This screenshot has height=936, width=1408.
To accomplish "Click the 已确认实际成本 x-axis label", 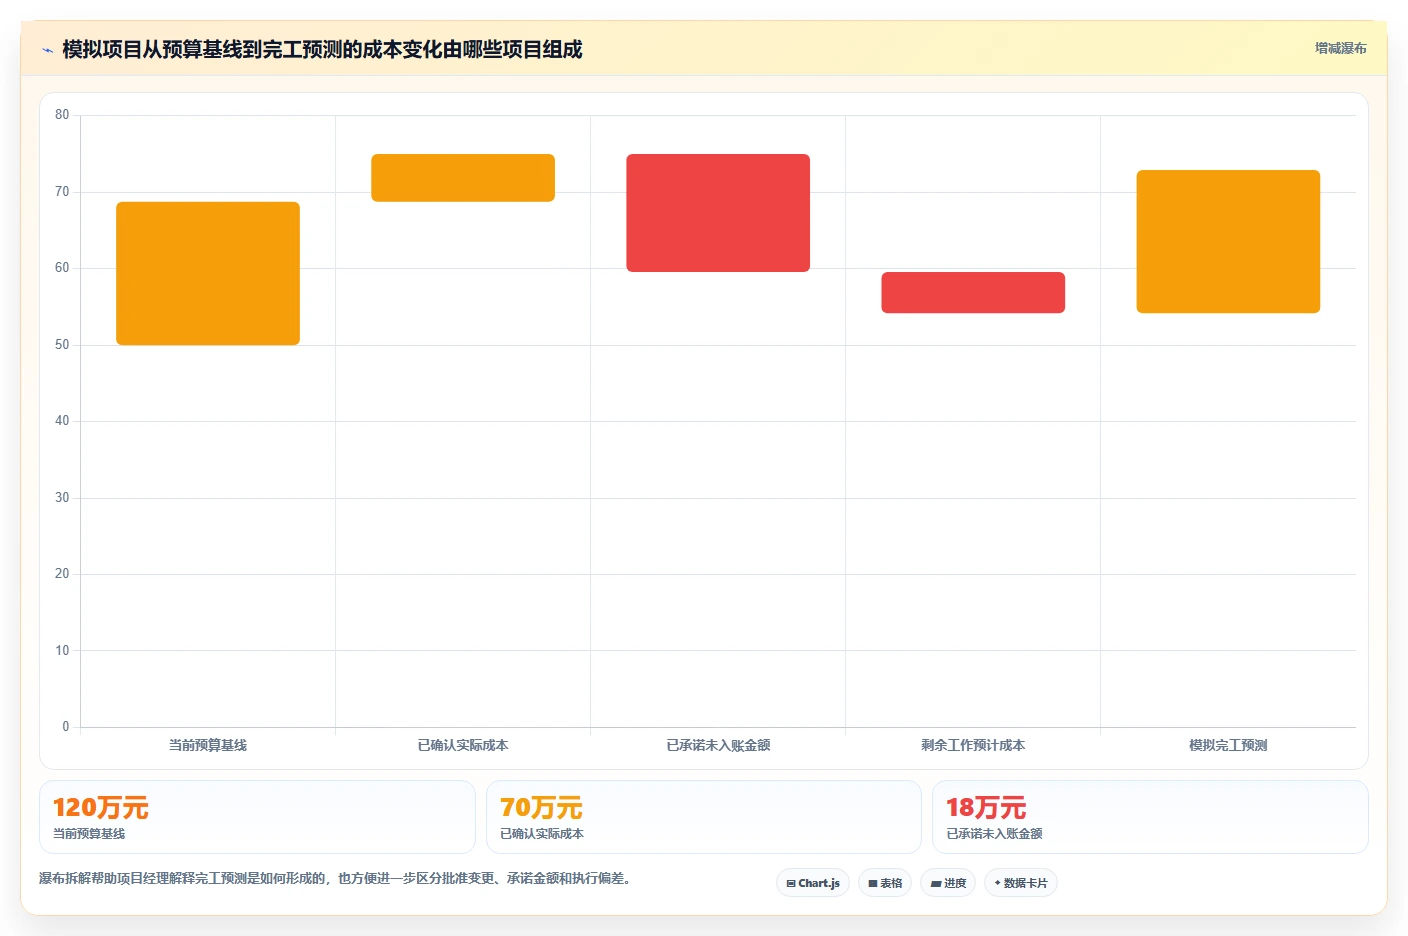I will [463, 745].
